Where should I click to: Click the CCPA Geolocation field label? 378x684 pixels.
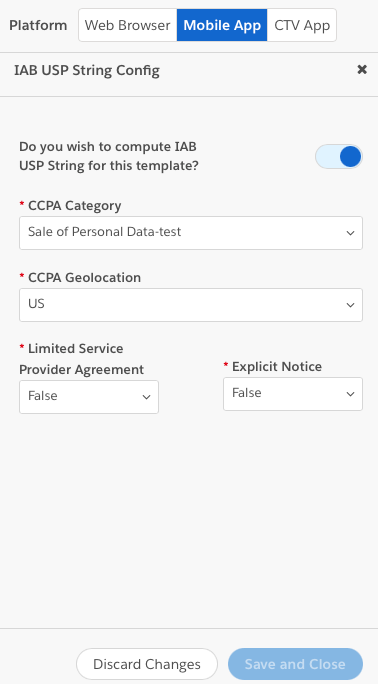pyautogui.click(x=85, y=277)
